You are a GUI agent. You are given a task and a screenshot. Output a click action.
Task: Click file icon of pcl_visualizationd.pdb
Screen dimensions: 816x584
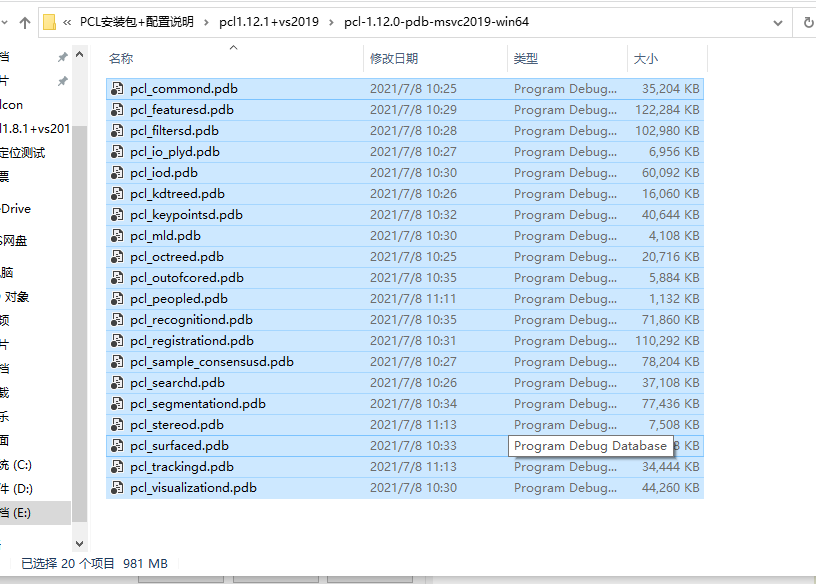(117, 488)
